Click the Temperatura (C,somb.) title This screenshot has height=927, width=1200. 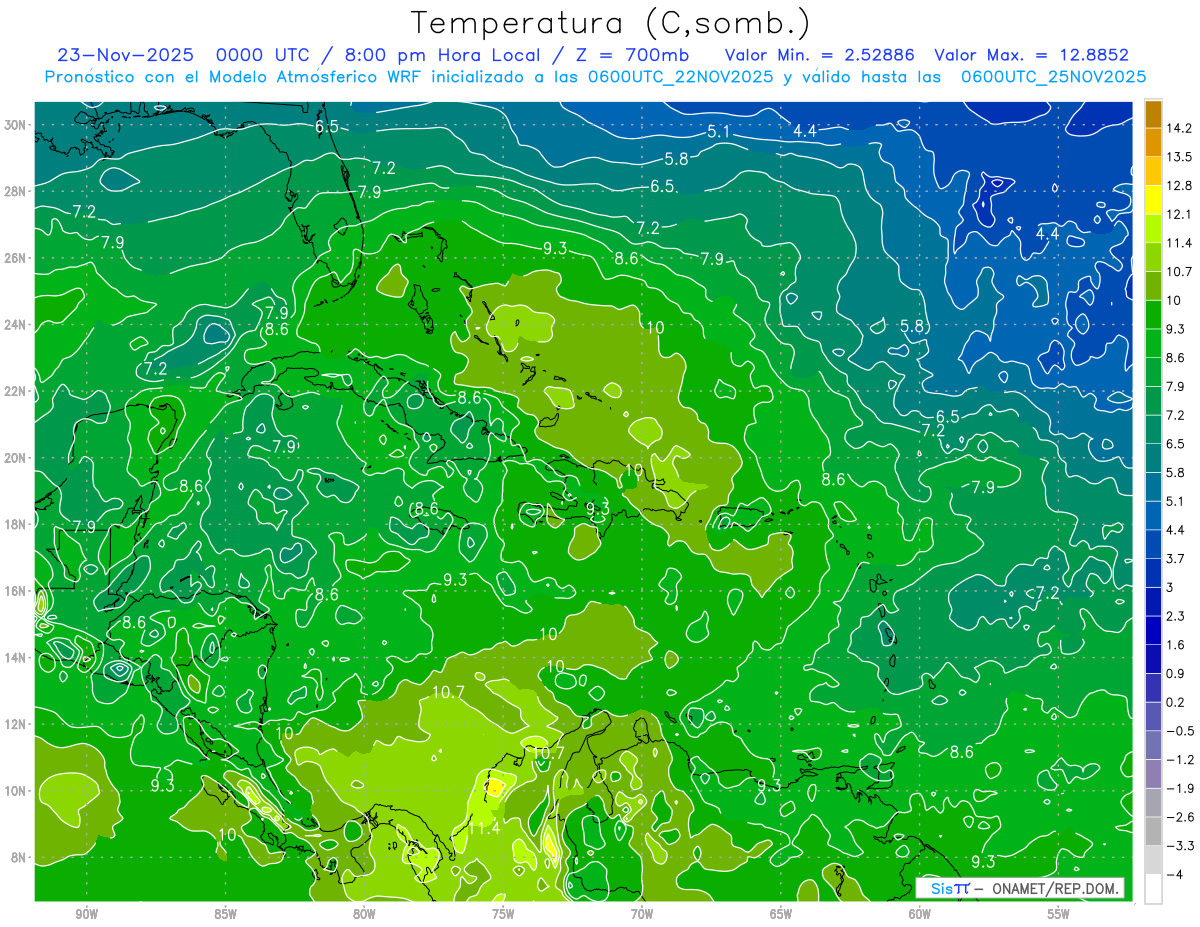pos(610,23)
